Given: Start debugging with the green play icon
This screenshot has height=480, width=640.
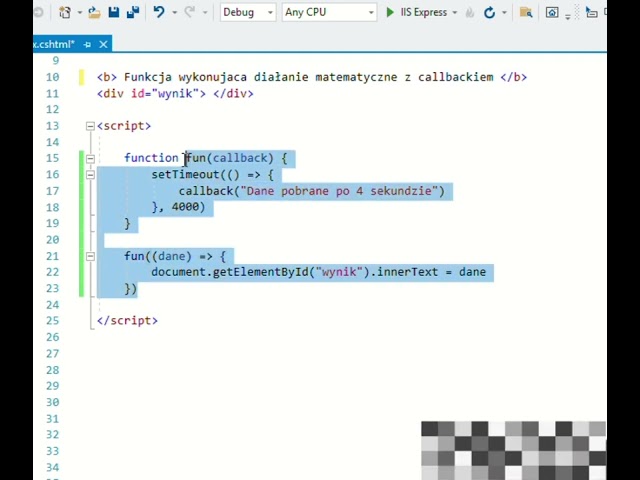Looking at the screenshot, I should 390,13.
